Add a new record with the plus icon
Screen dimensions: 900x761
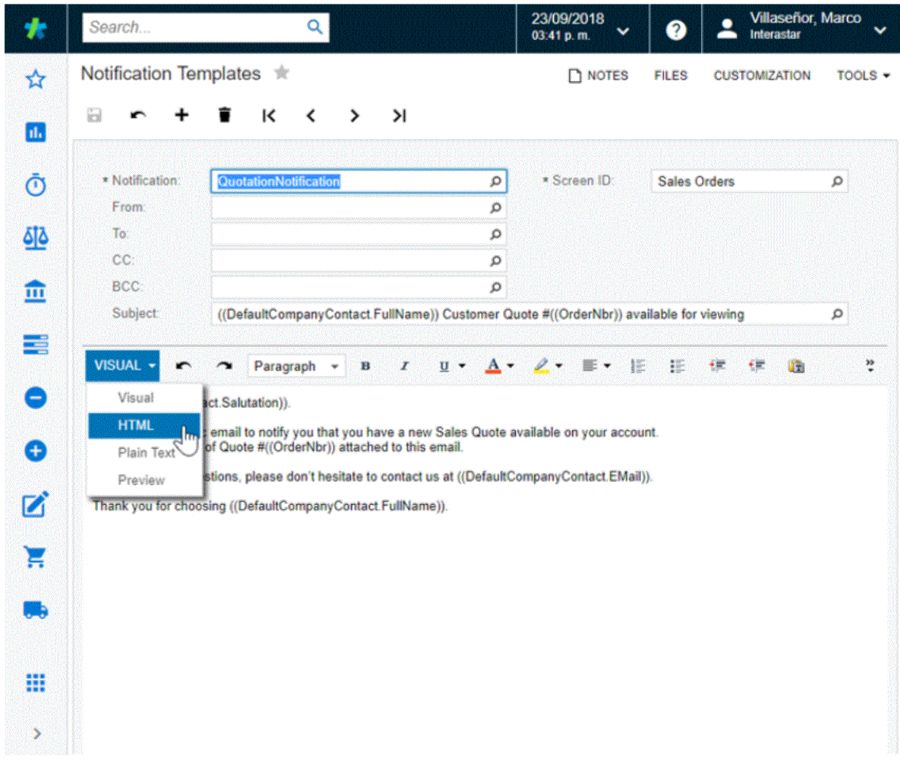[x=181, y=115]
